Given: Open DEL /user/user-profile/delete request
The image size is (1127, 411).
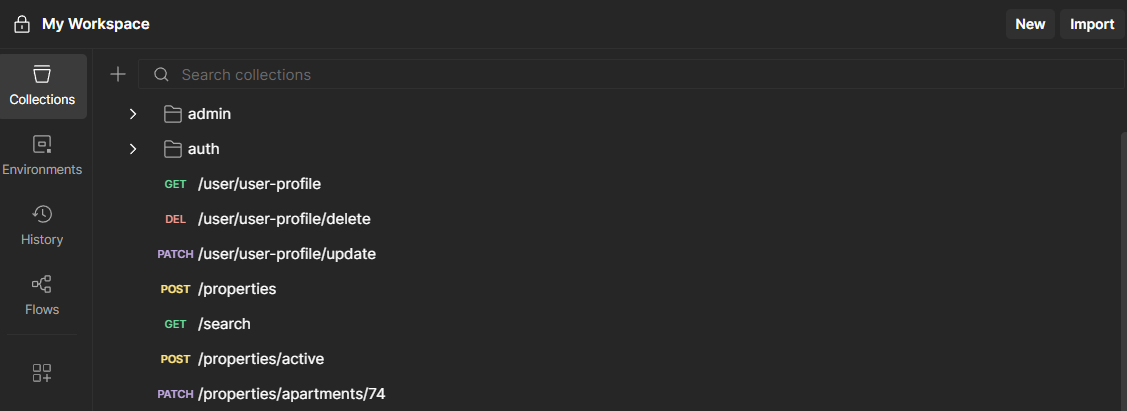Looking at the screenshot, I should click(284, 219).
